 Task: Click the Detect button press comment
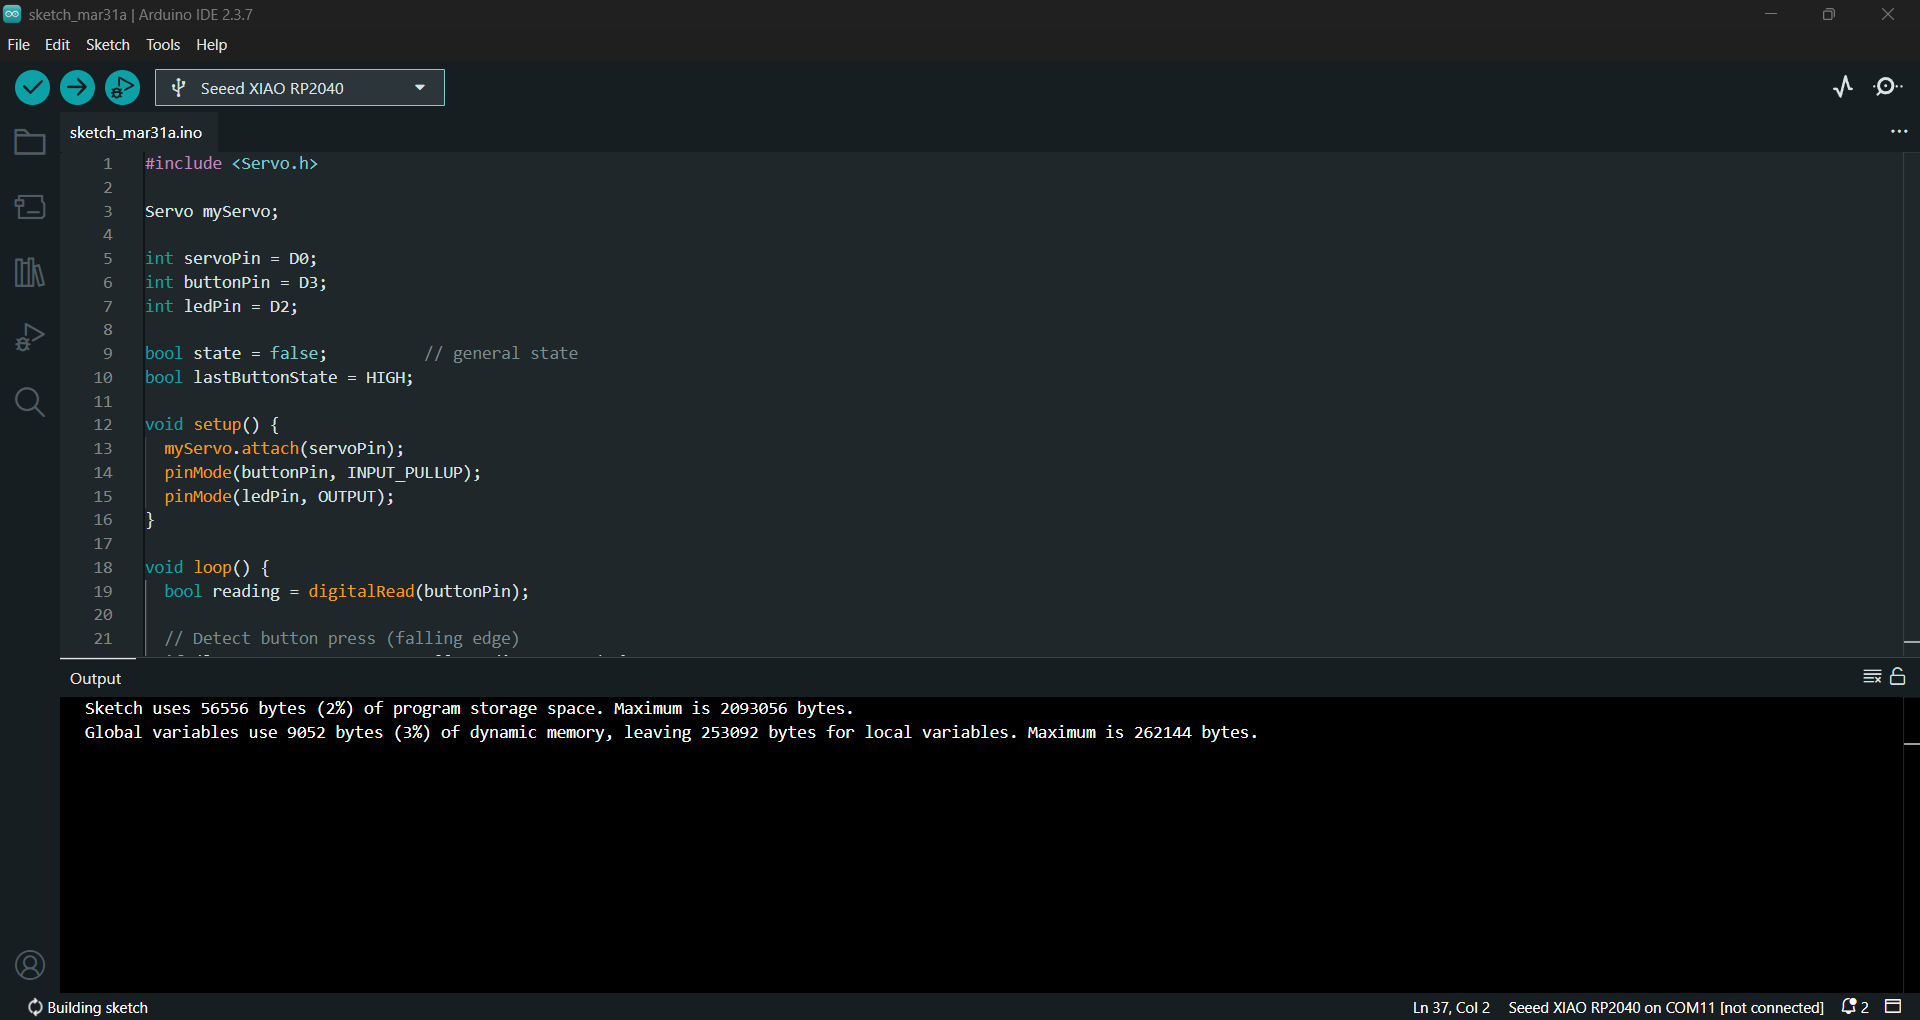click(342, 639)
